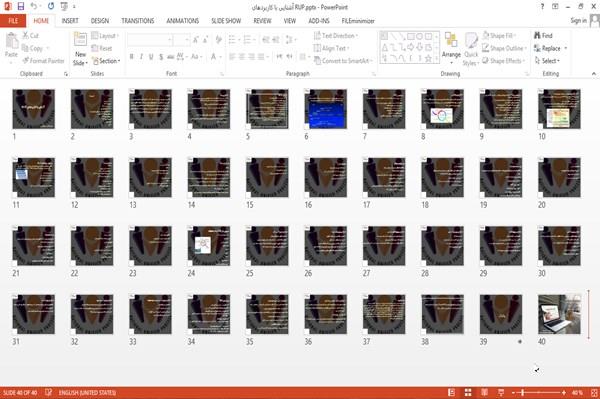Click Find in Editing group
The width and height of the screenshot is (600, 399).
pos(543,36)
